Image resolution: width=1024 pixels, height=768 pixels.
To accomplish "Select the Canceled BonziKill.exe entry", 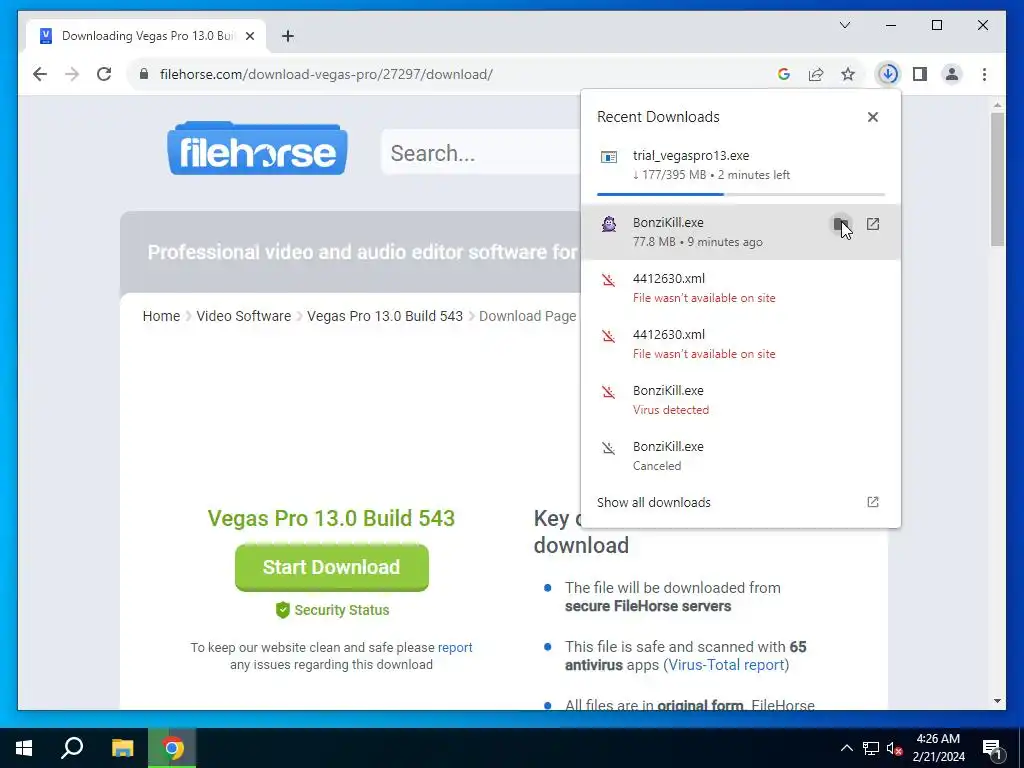I will [x=741, y=456].
